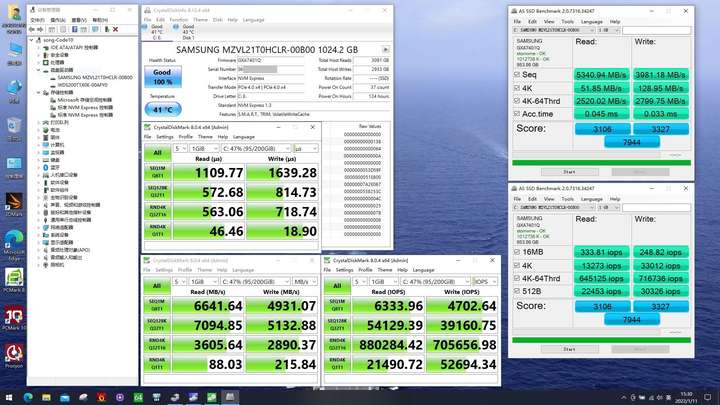
Task: Open the 3DMark desktop shortcut
Action: 14,204
